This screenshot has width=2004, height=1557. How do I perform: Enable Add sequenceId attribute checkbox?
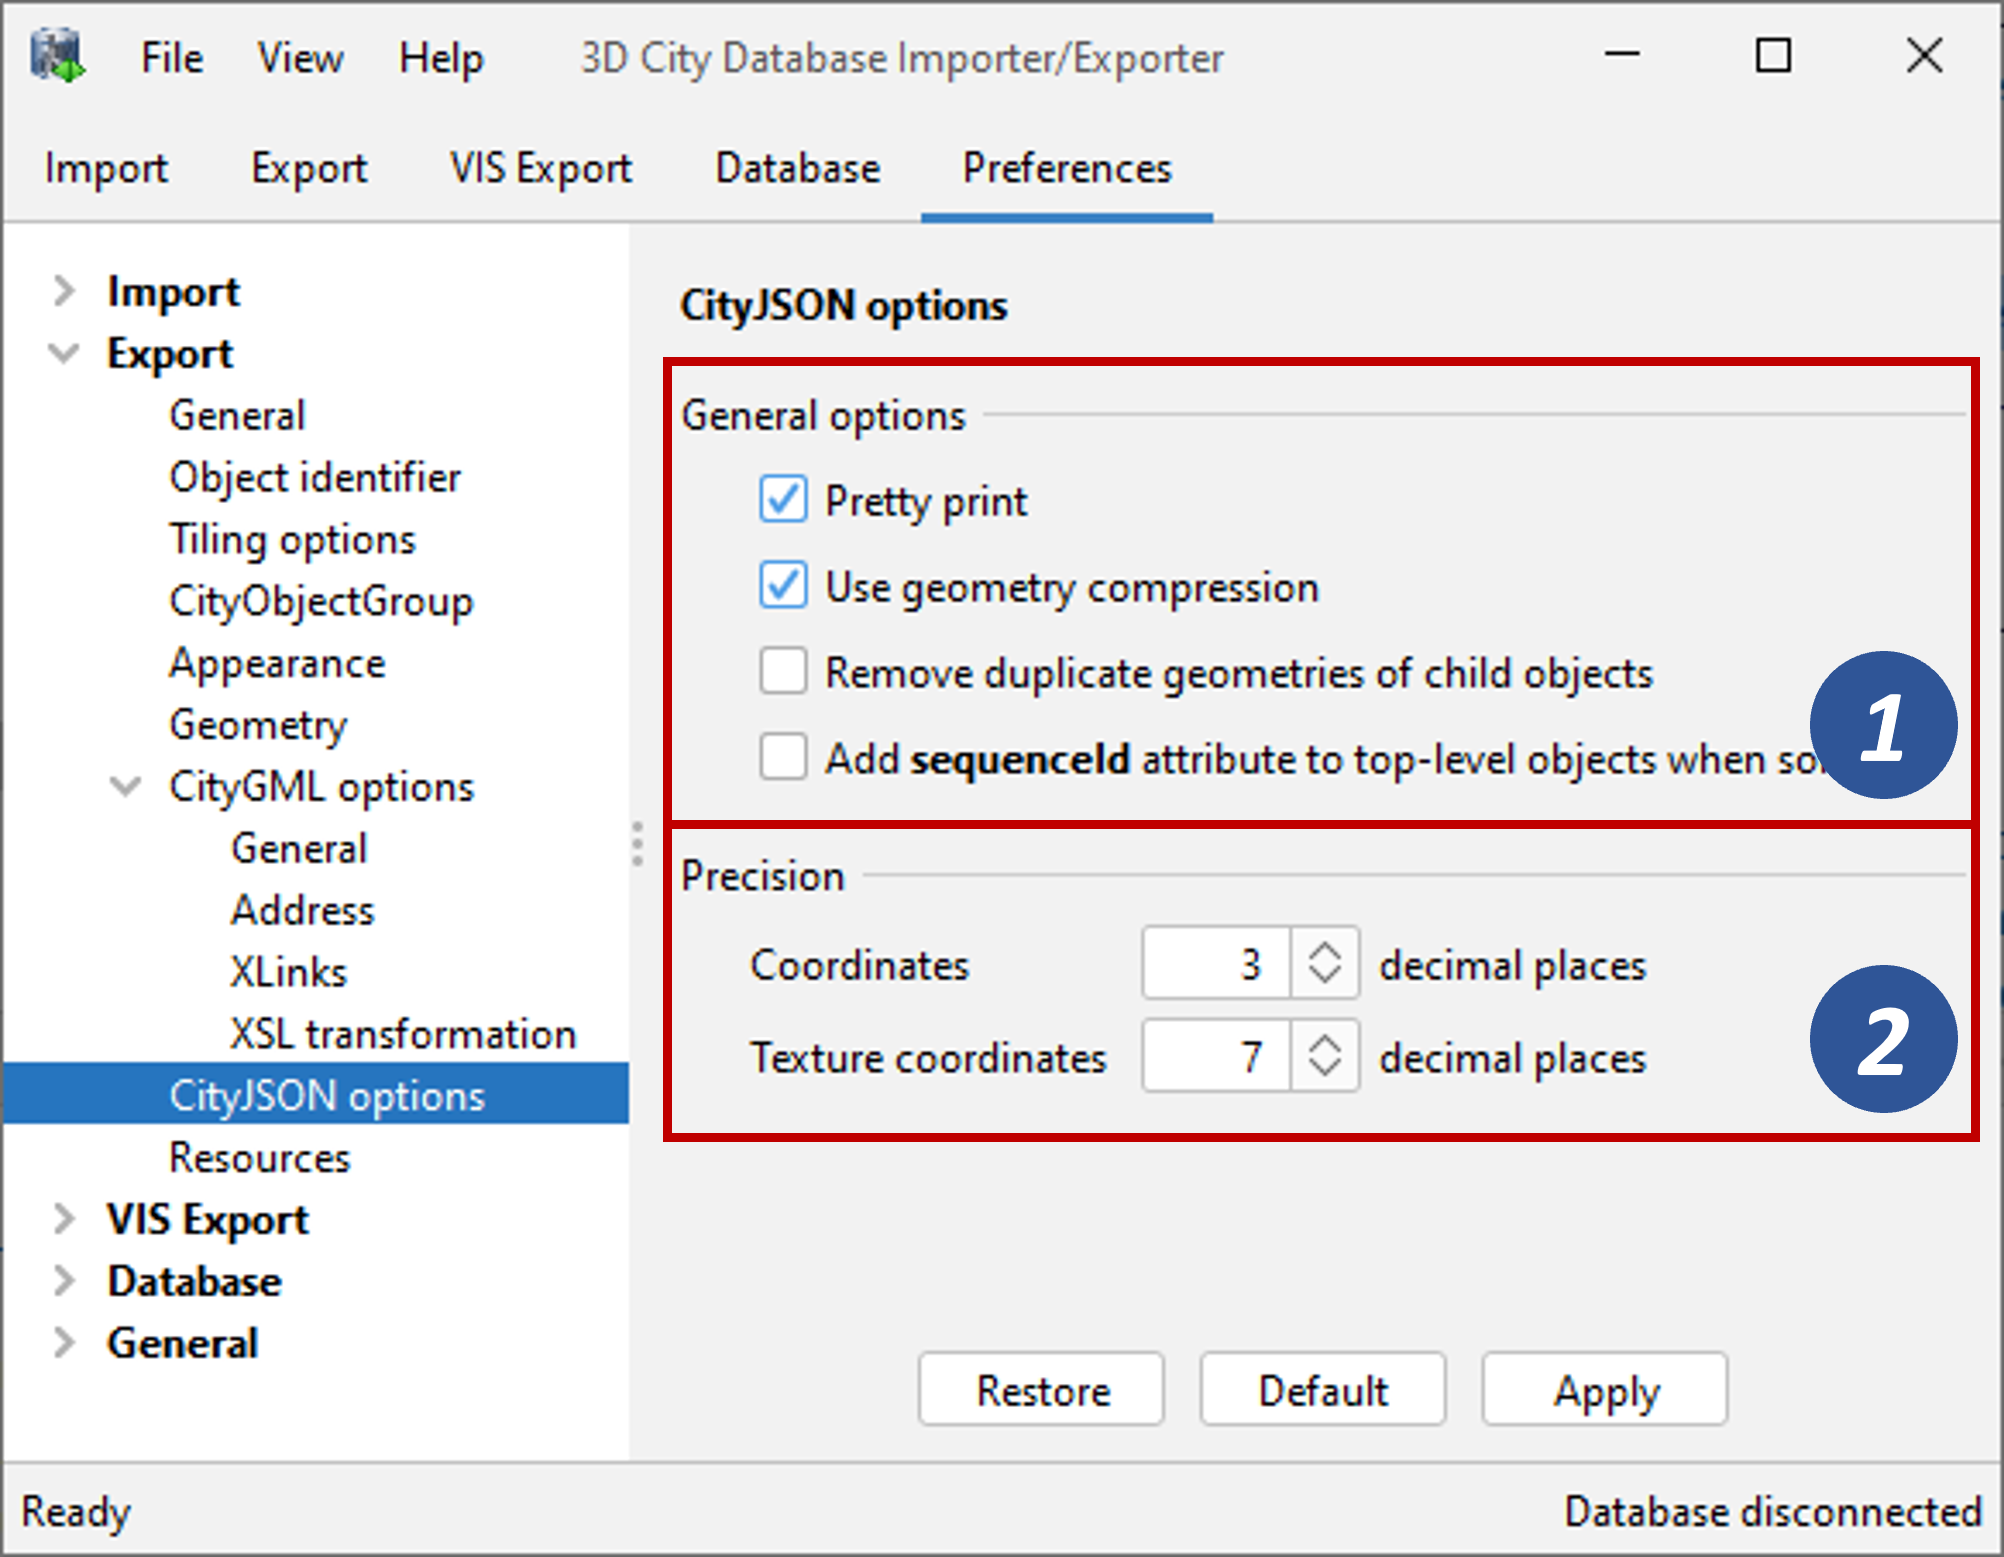tap(782, 758)
